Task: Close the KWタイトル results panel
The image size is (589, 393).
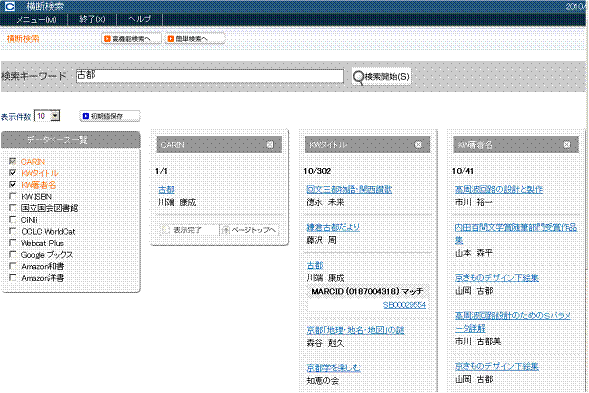Action: point(418,145)
